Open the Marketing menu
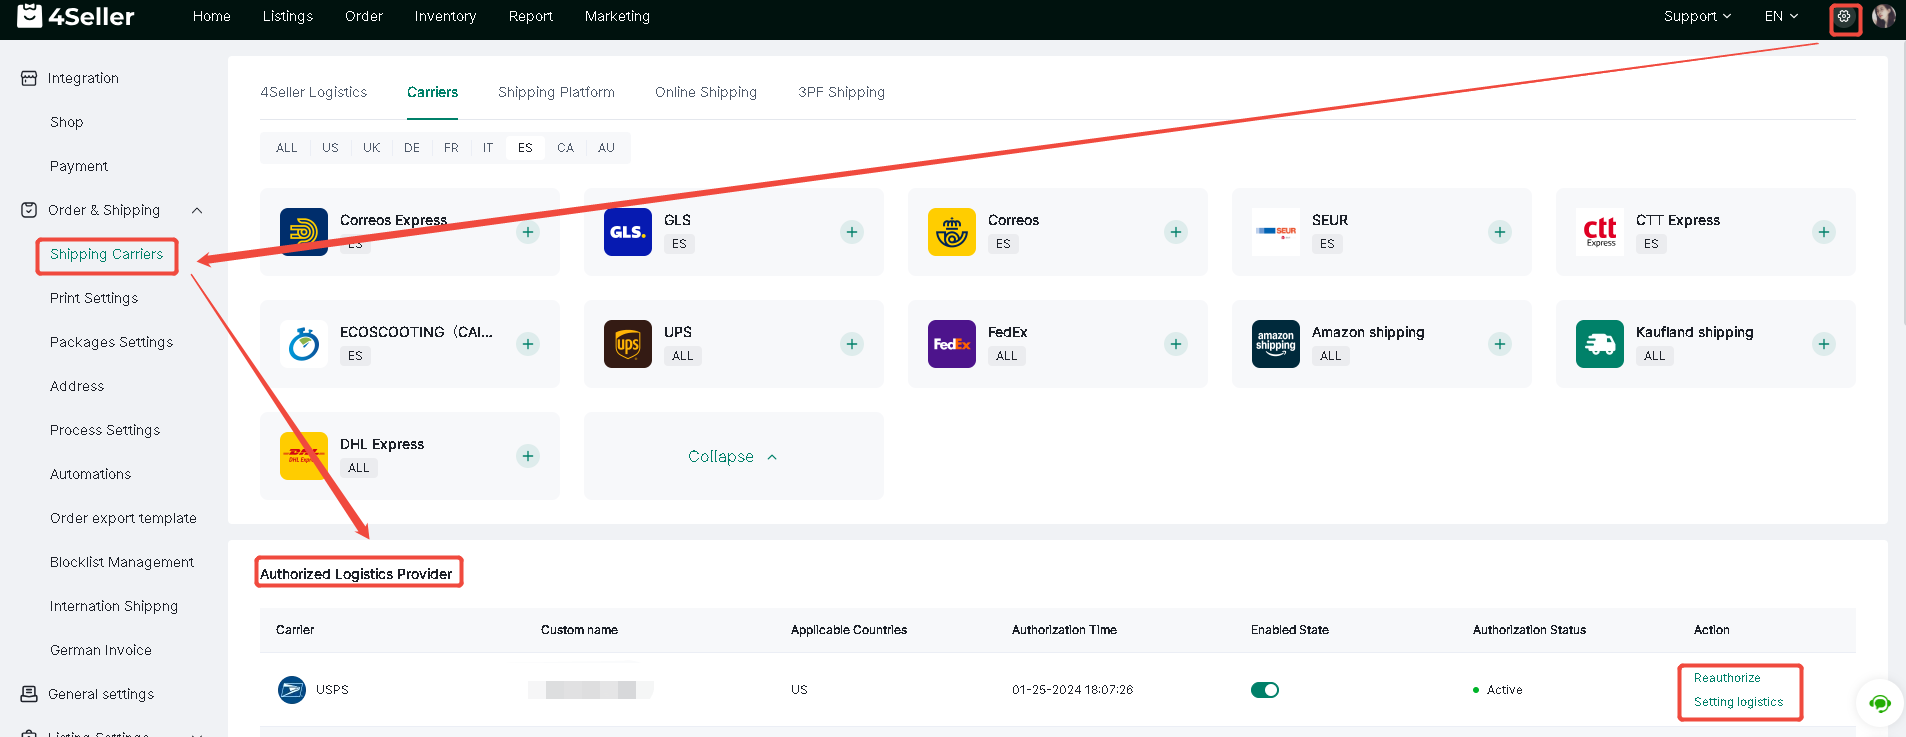Screen dimensions: 1906x737 617,16
